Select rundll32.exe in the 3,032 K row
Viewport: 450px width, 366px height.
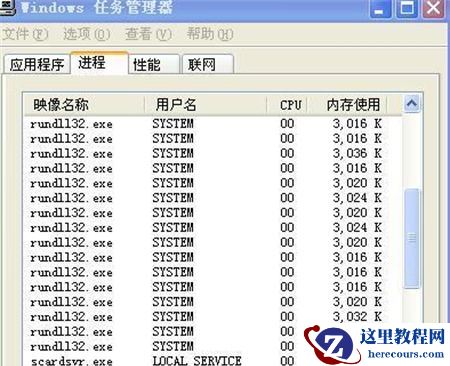(x=71, y=316)
